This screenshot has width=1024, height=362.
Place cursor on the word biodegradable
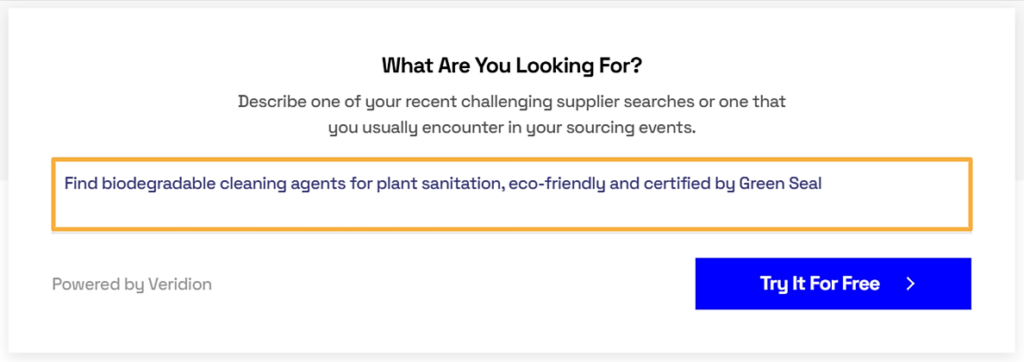coord(152,184)
